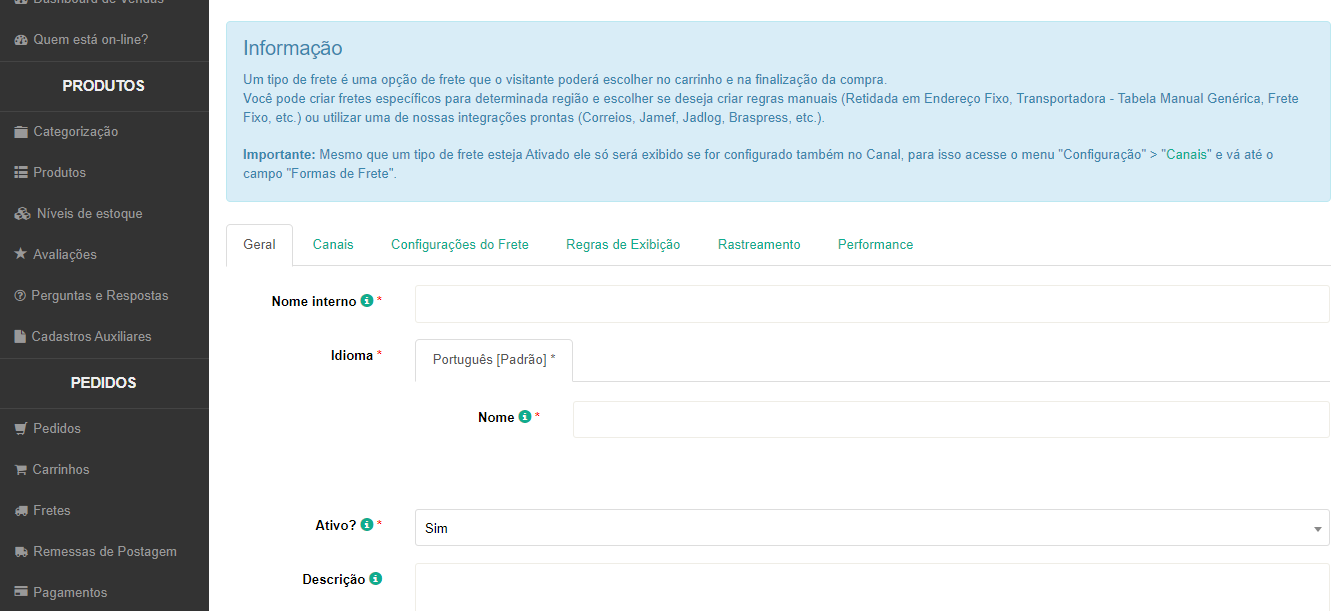This screenshot has width=1343, height=611.
Task: Click the Informação heading
Action: 293,48
